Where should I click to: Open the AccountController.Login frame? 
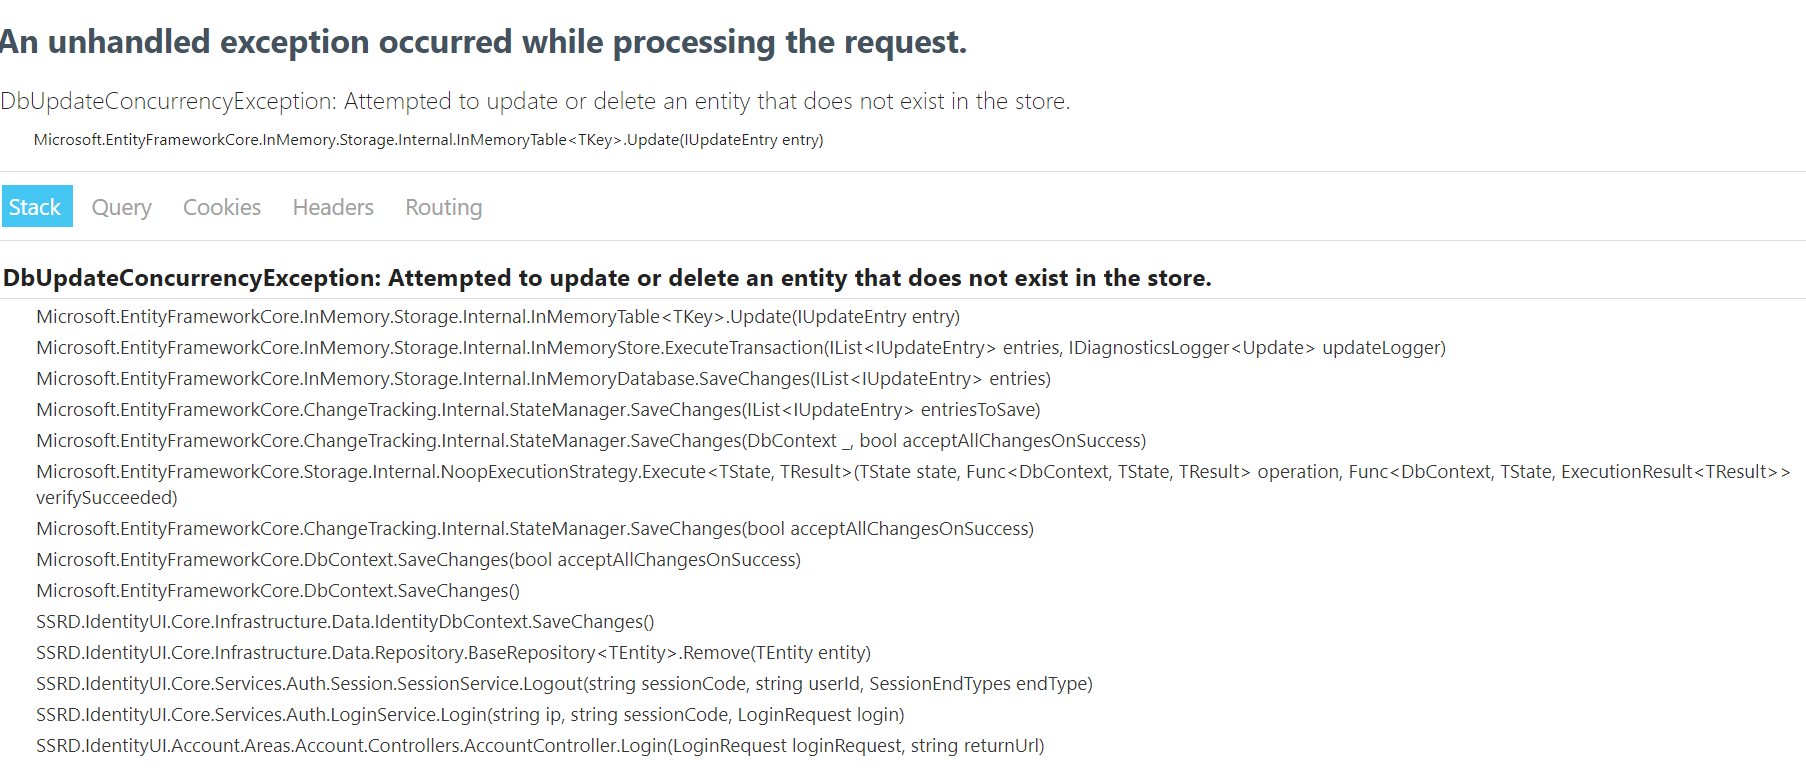(x=539, y=745)
